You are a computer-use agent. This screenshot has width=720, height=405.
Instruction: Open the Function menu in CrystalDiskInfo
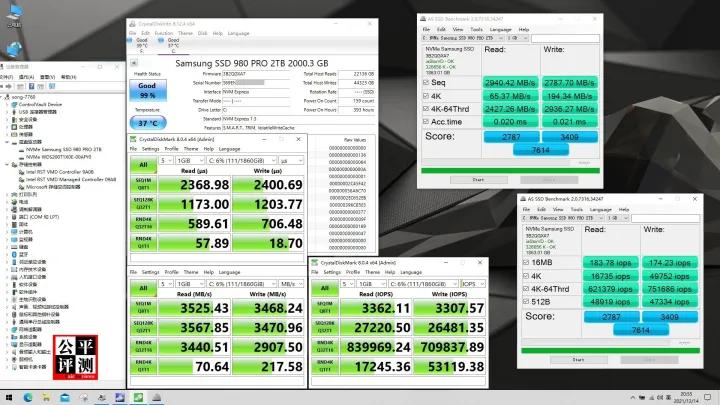coord(163,33)
